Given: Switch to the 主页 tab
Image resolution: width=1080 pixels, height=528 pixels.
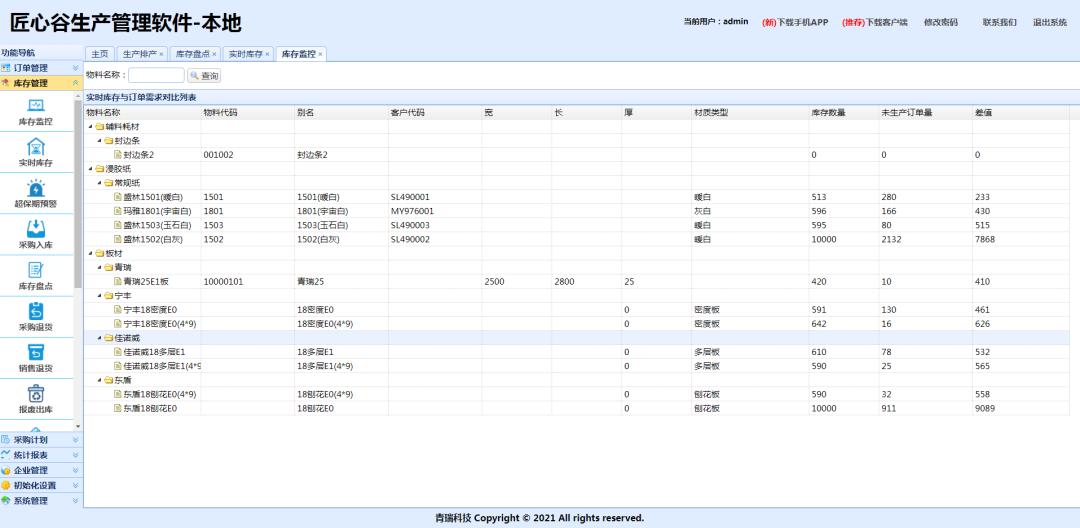Looking at the screenshot, I should click(x=100, y=54).
